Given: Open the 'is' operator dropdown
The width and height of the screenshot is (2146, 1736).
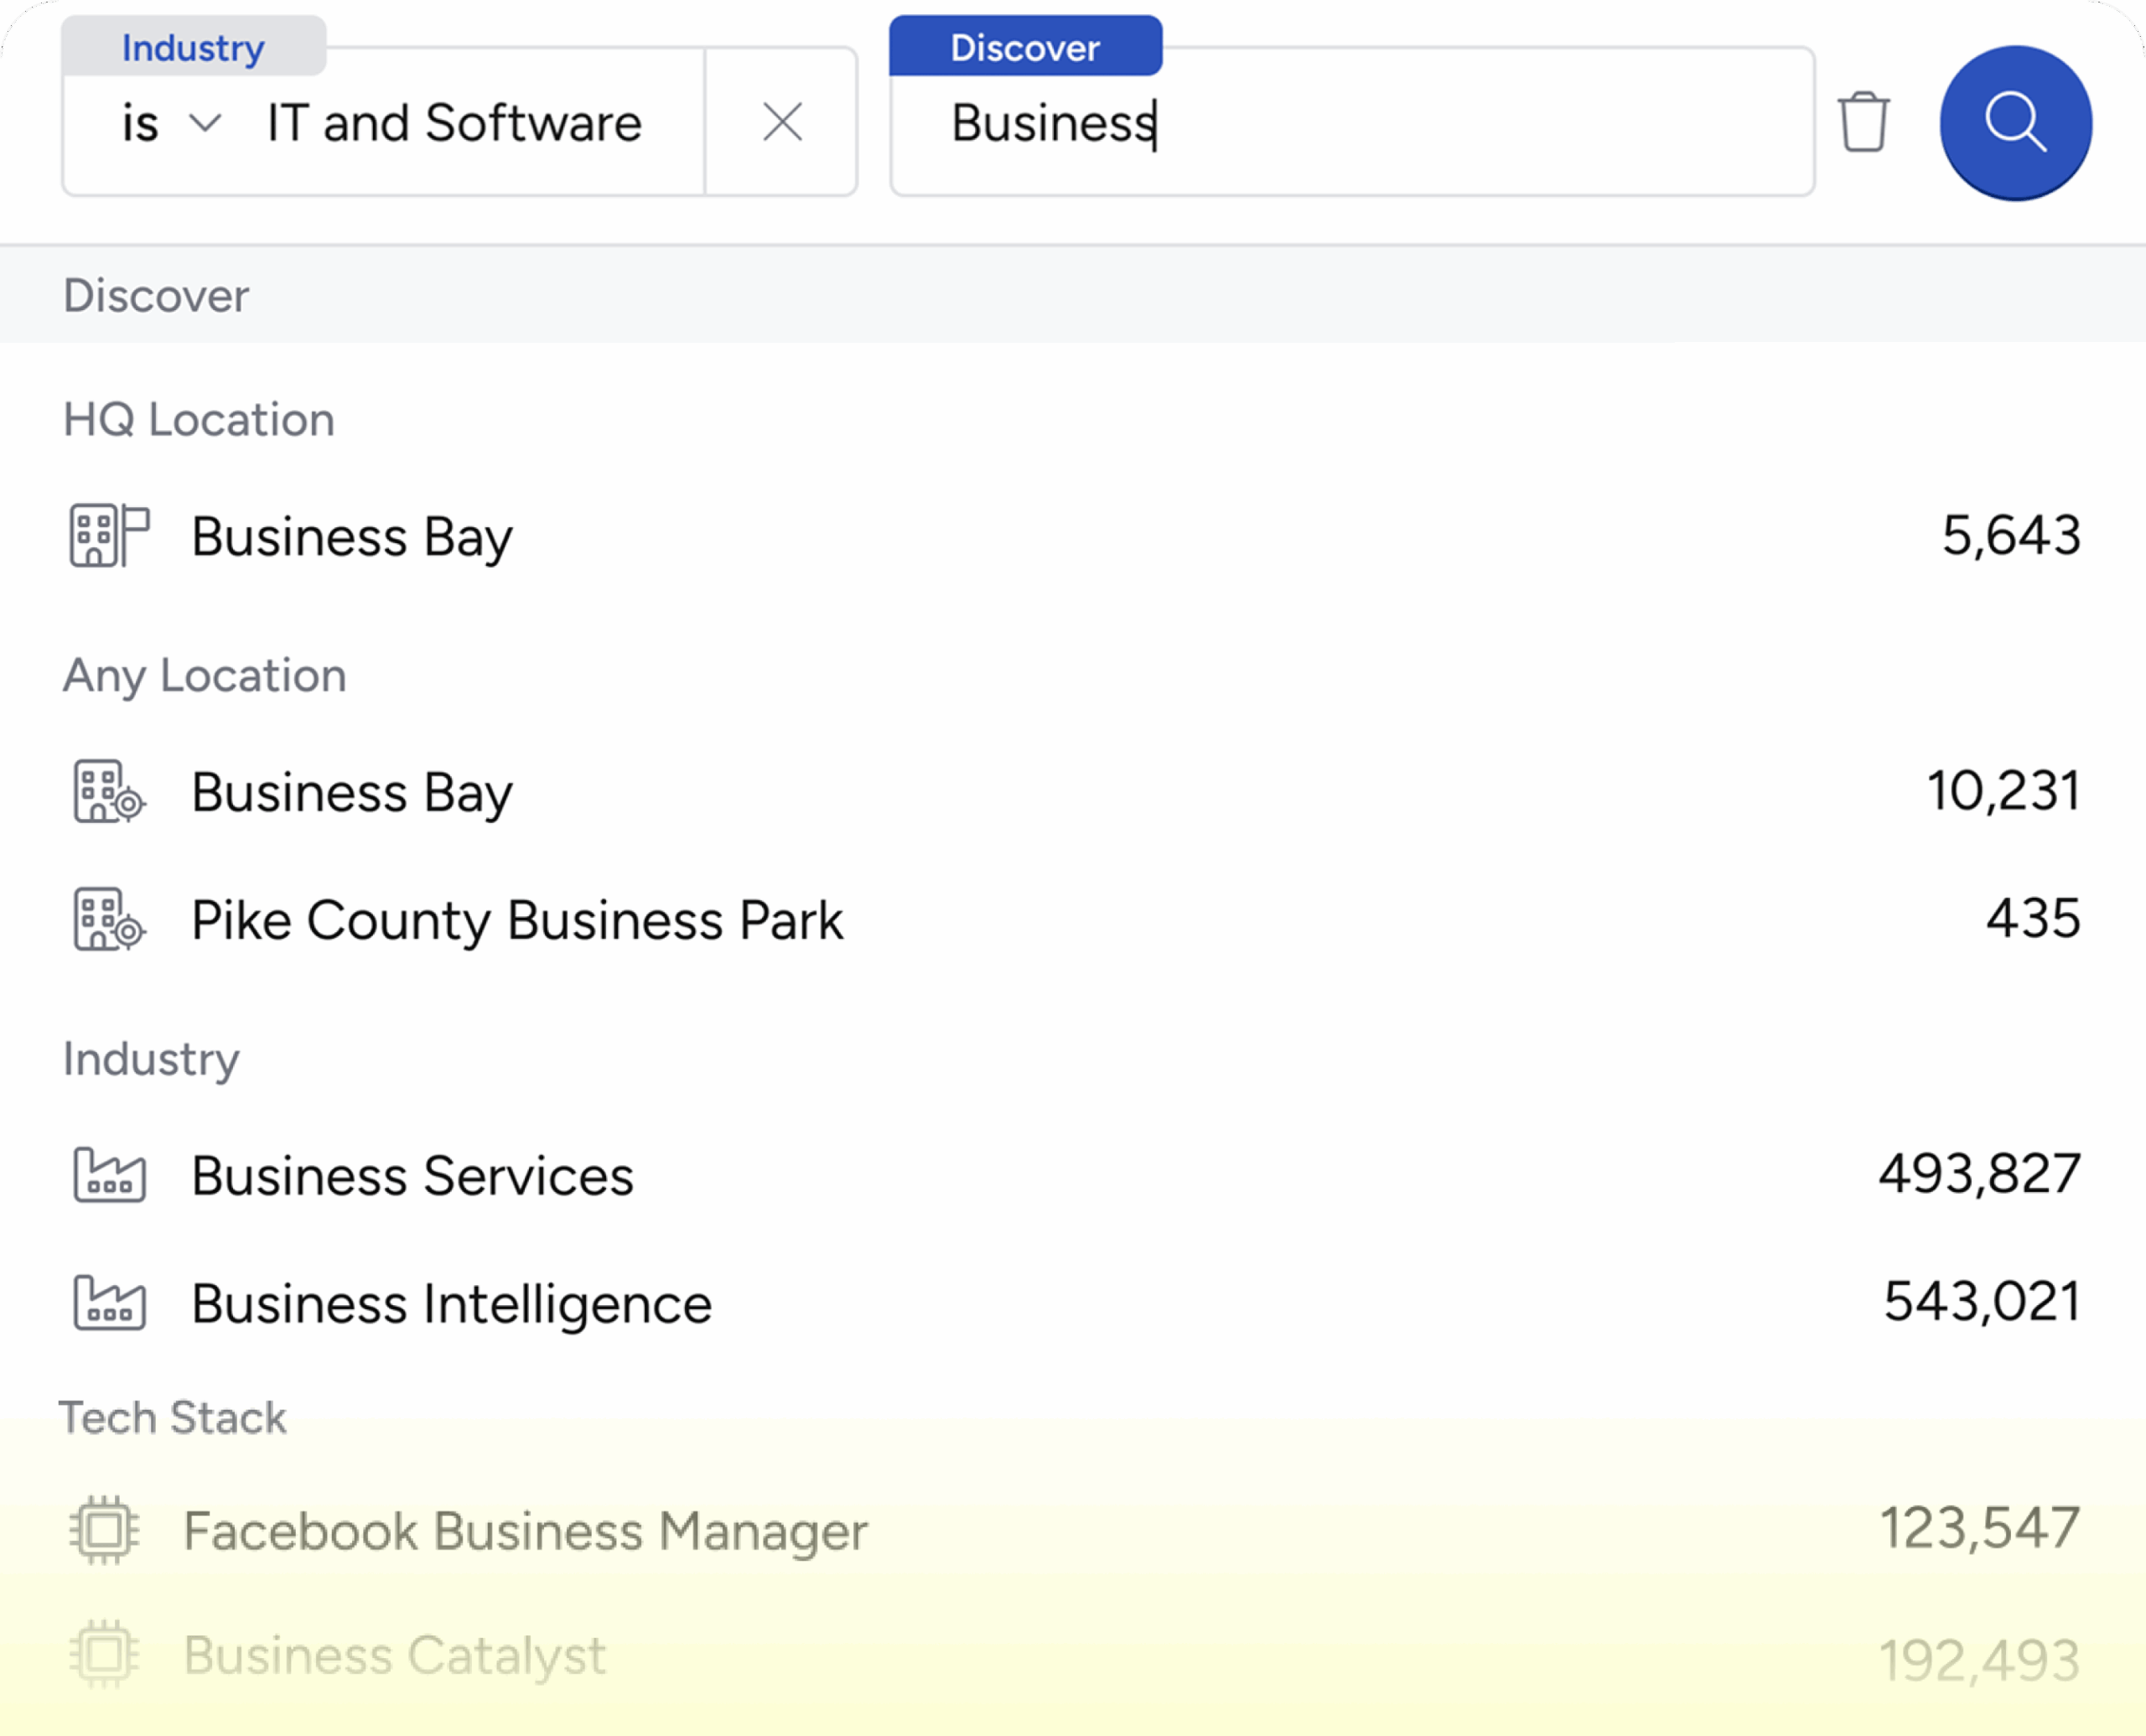Looking at the screenshot, I should 170,123.
